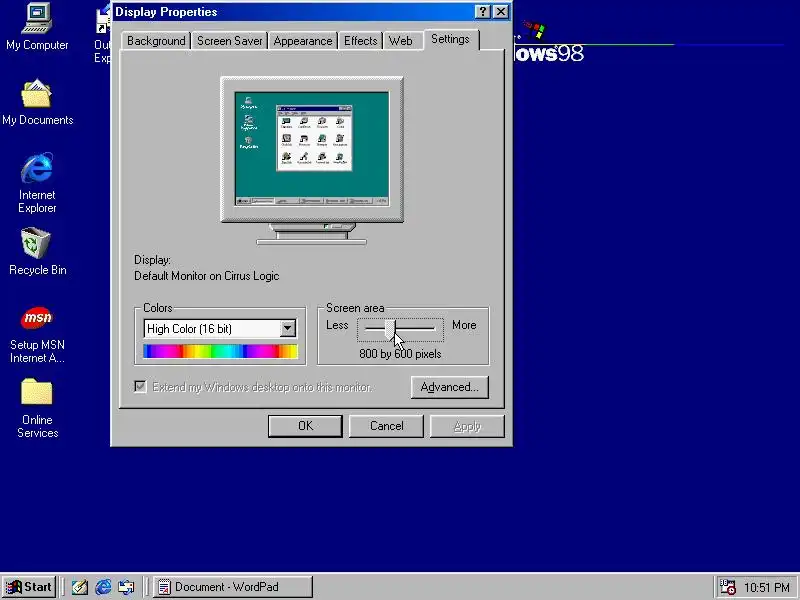800x600 pixels.
Task: Click the Outlook Express desktop icon behind the dialog
Action: click(103, 33)
